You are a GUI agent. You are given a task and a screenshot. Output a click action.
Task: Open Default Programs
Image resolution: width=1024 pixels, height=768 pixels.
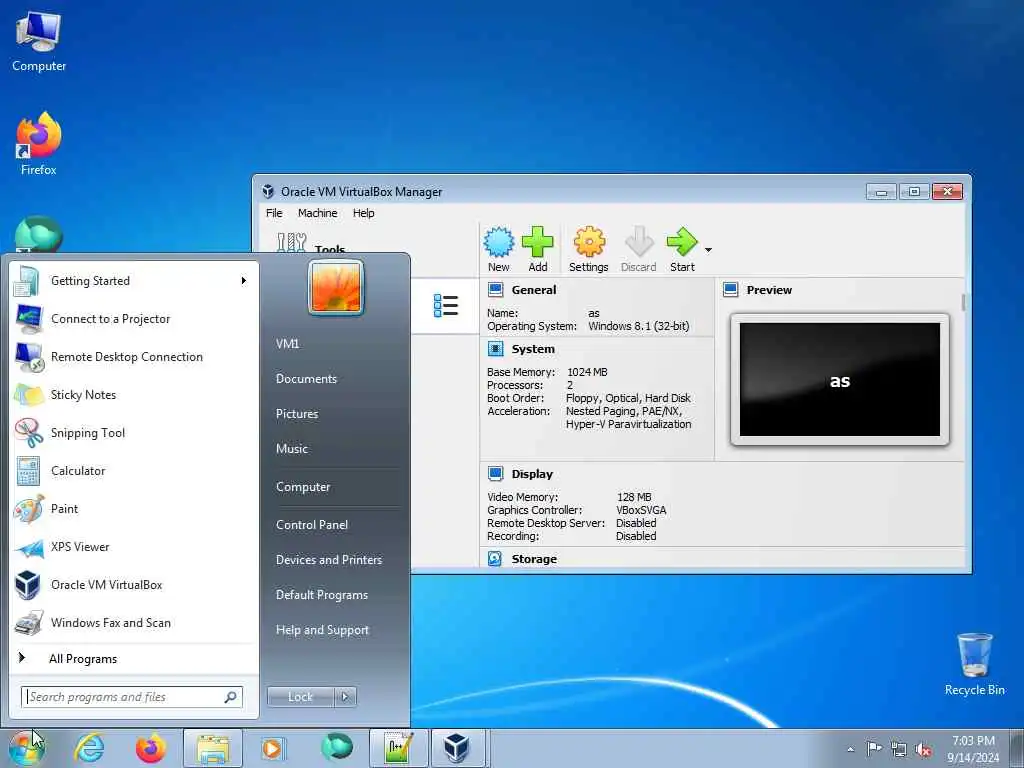tap(322, 595)
